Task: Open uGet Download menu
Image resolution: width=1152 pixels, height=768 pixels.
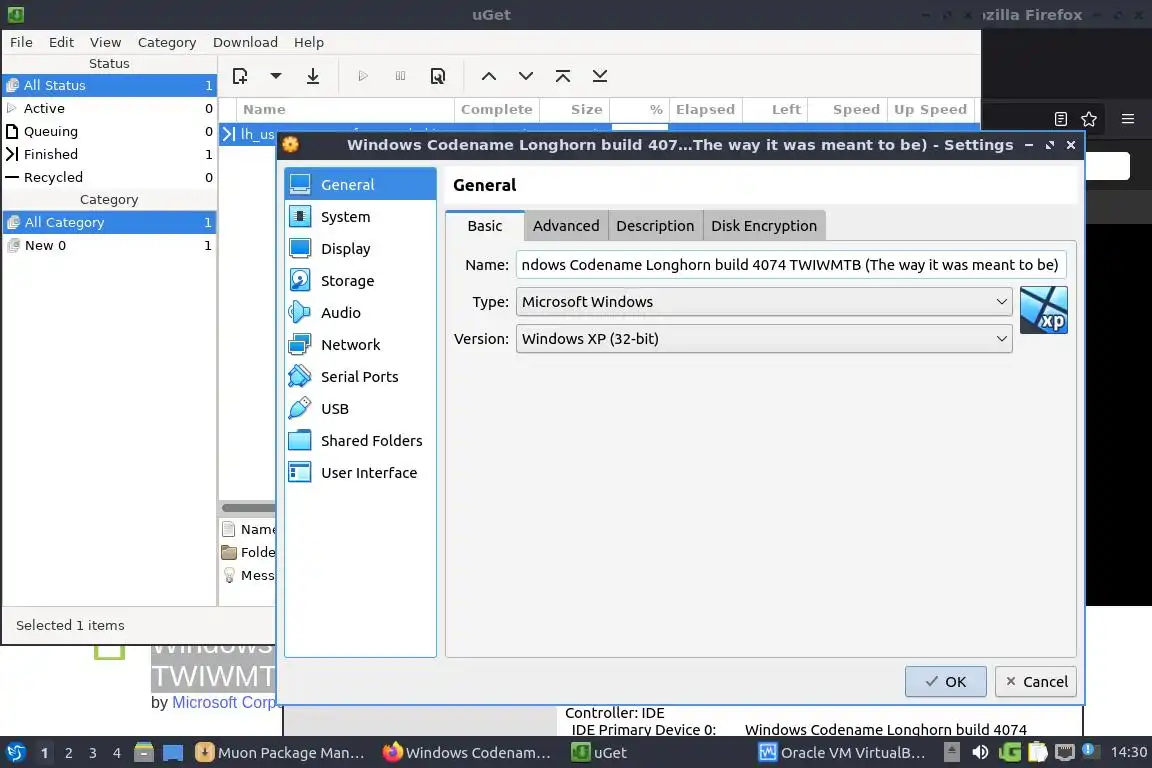Action: tap(245, 43)
